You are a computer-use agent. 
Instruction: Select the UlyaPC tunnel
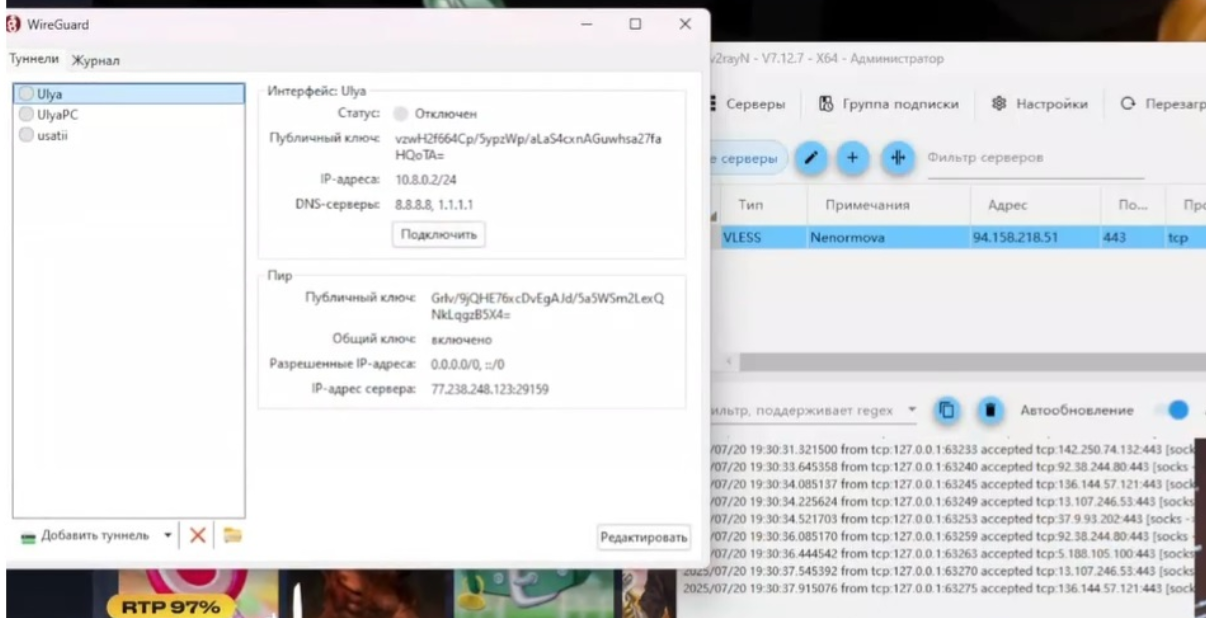pos(128,115)
